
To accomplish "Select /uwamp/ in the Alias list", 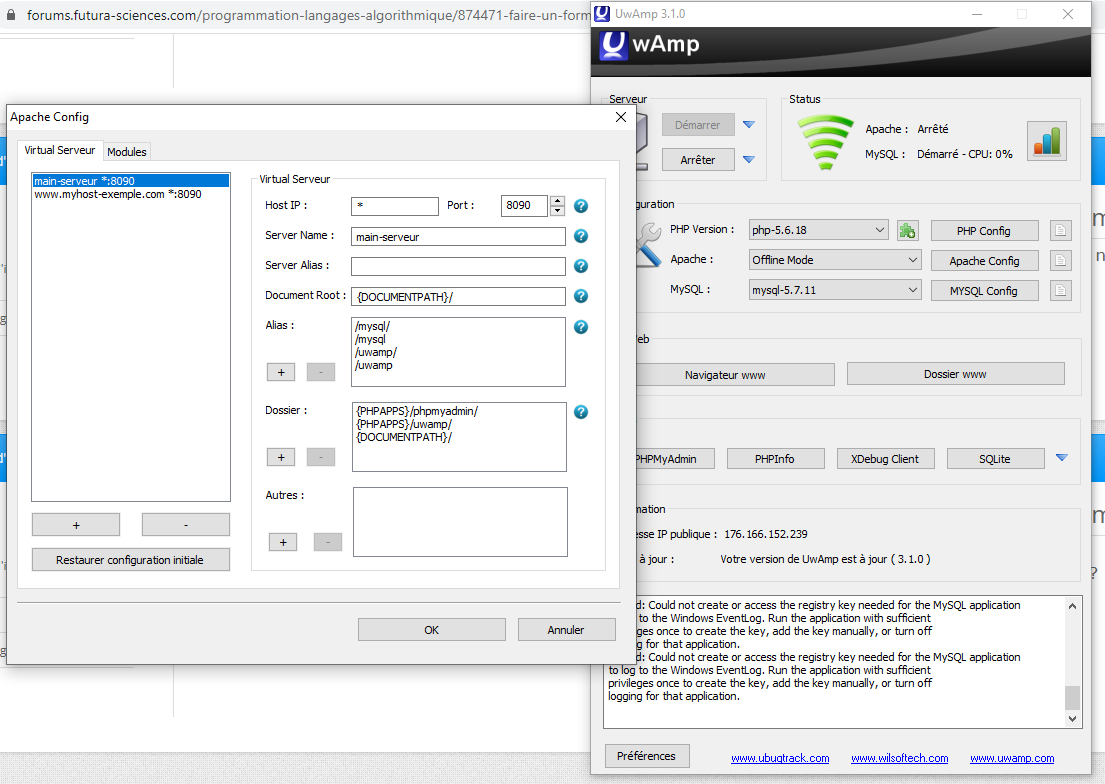I will [376, 352].
